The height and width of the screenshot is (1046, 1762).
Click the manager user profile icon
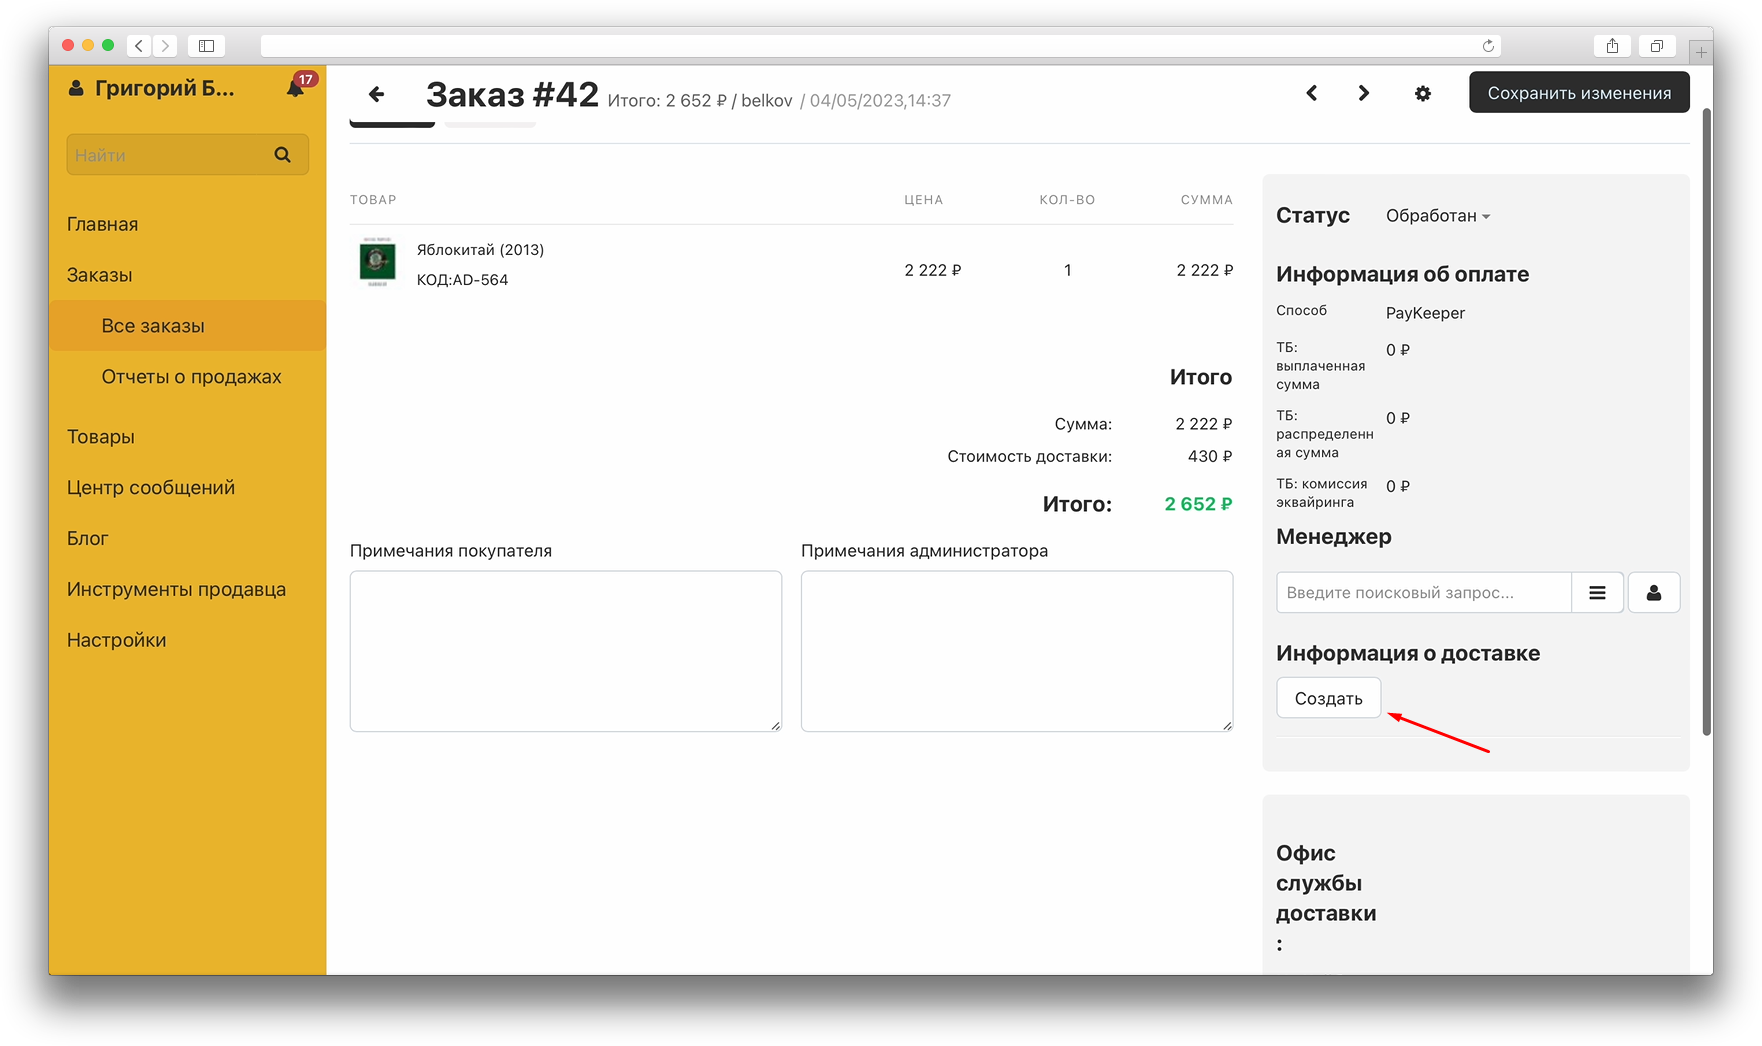tap(1653, 593)
